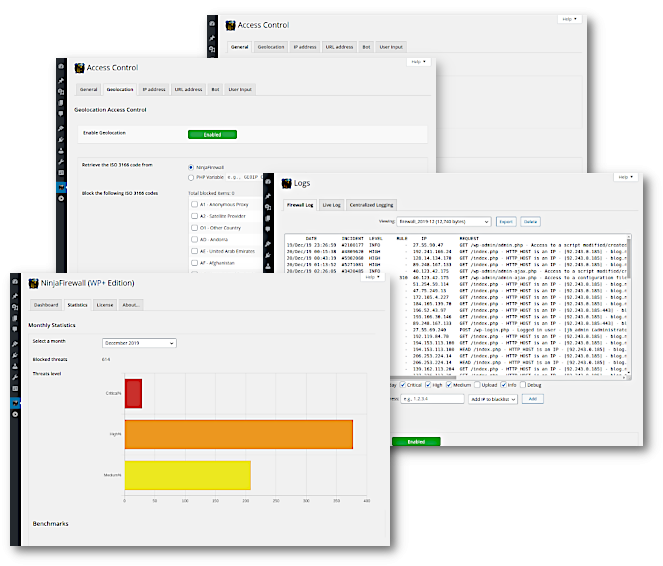Toggle the green Enabled geolocation switch
Image resolution: width=663 pixels, height=566 pixels.
pos(212,134)
